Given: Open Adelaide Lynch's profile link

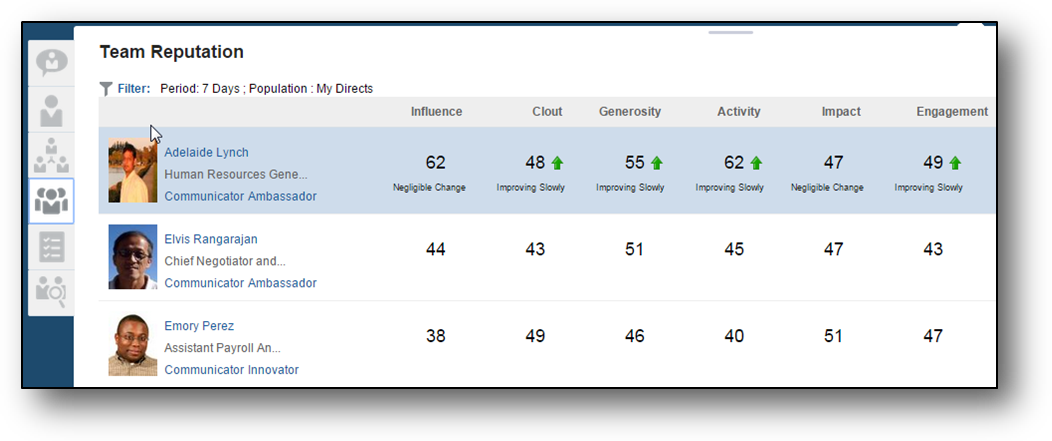Looking at the screenshot, I should point(206,153).
